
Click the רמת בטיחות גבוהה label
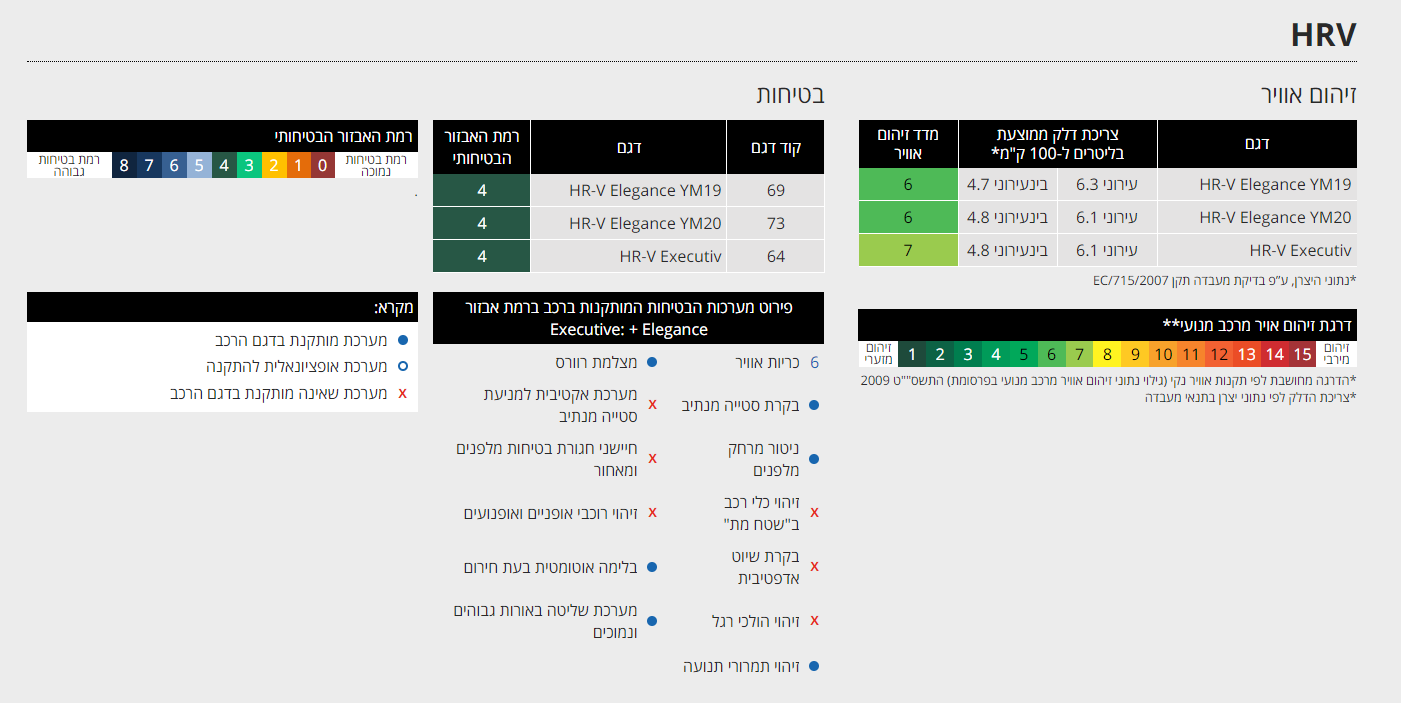[69, 165]
